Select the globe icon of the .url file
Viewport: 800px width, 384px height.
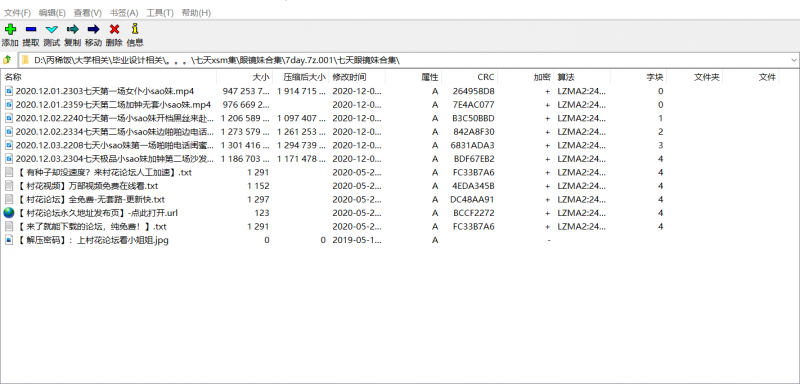[9, 213]
